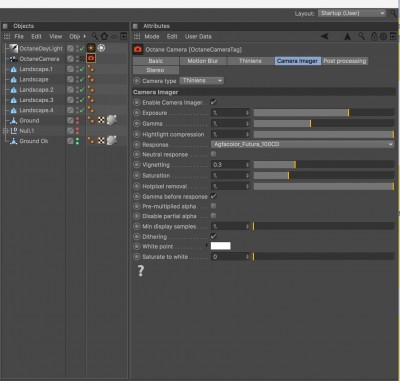Toggle visibility dots for Ground

[77, 120]
